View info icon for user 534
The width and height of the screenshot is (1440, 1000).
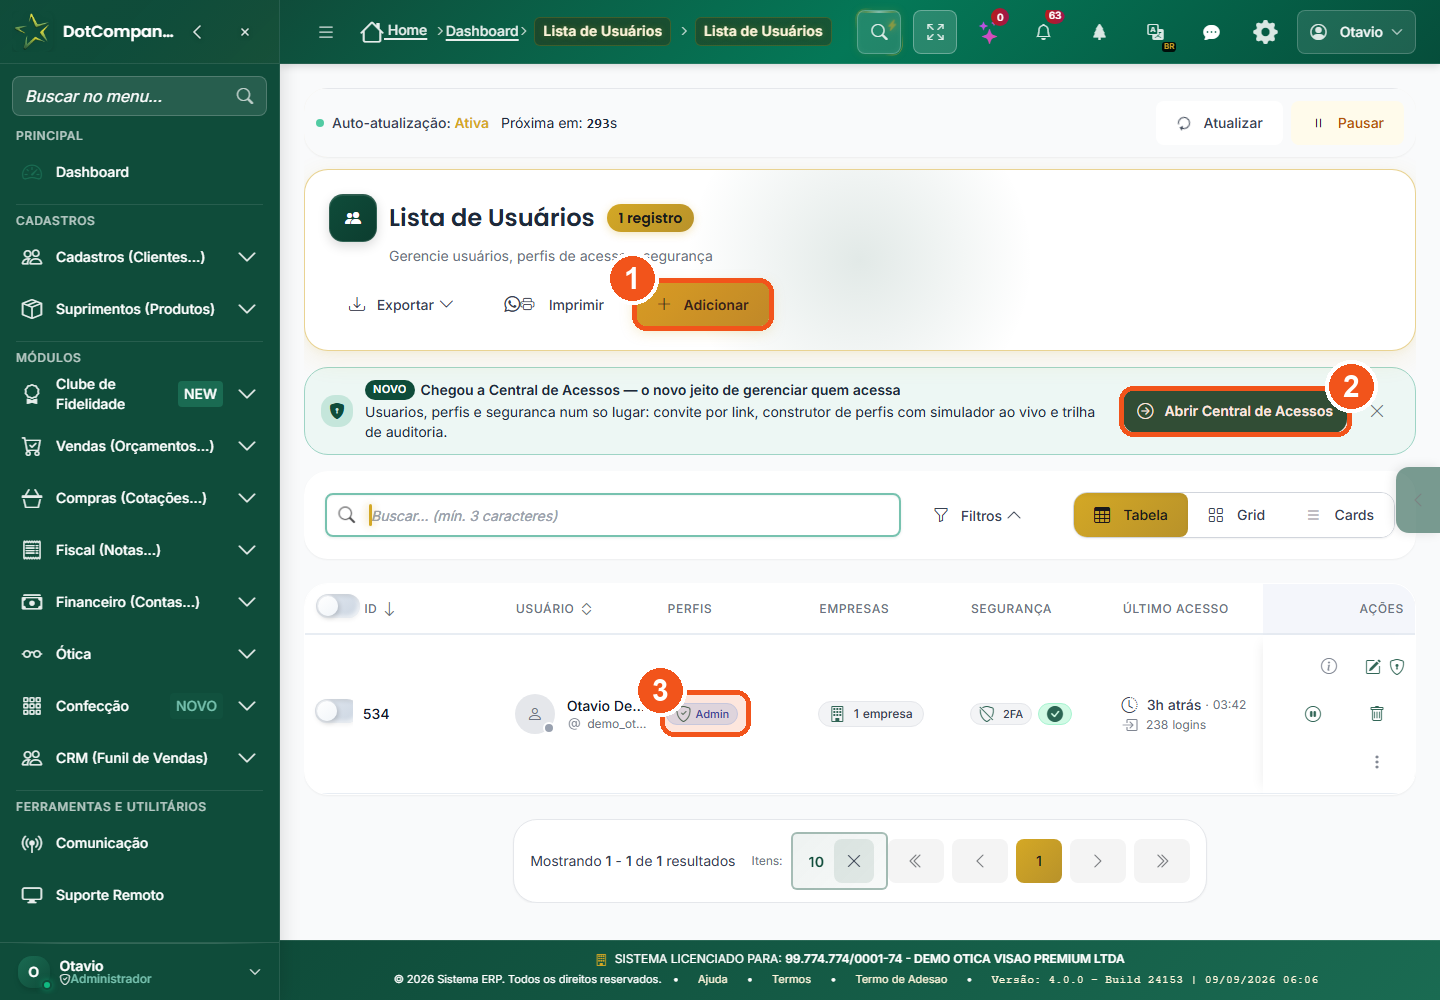[1329, 666]
